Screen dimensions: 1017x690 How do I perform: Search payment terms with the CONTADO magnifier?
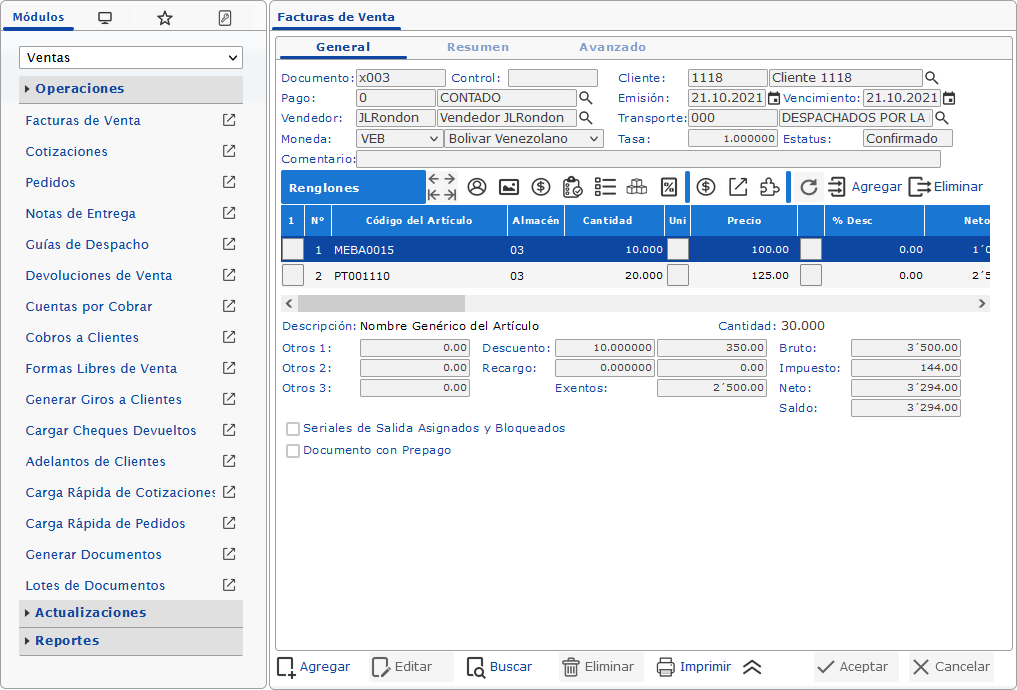(586, 99)
